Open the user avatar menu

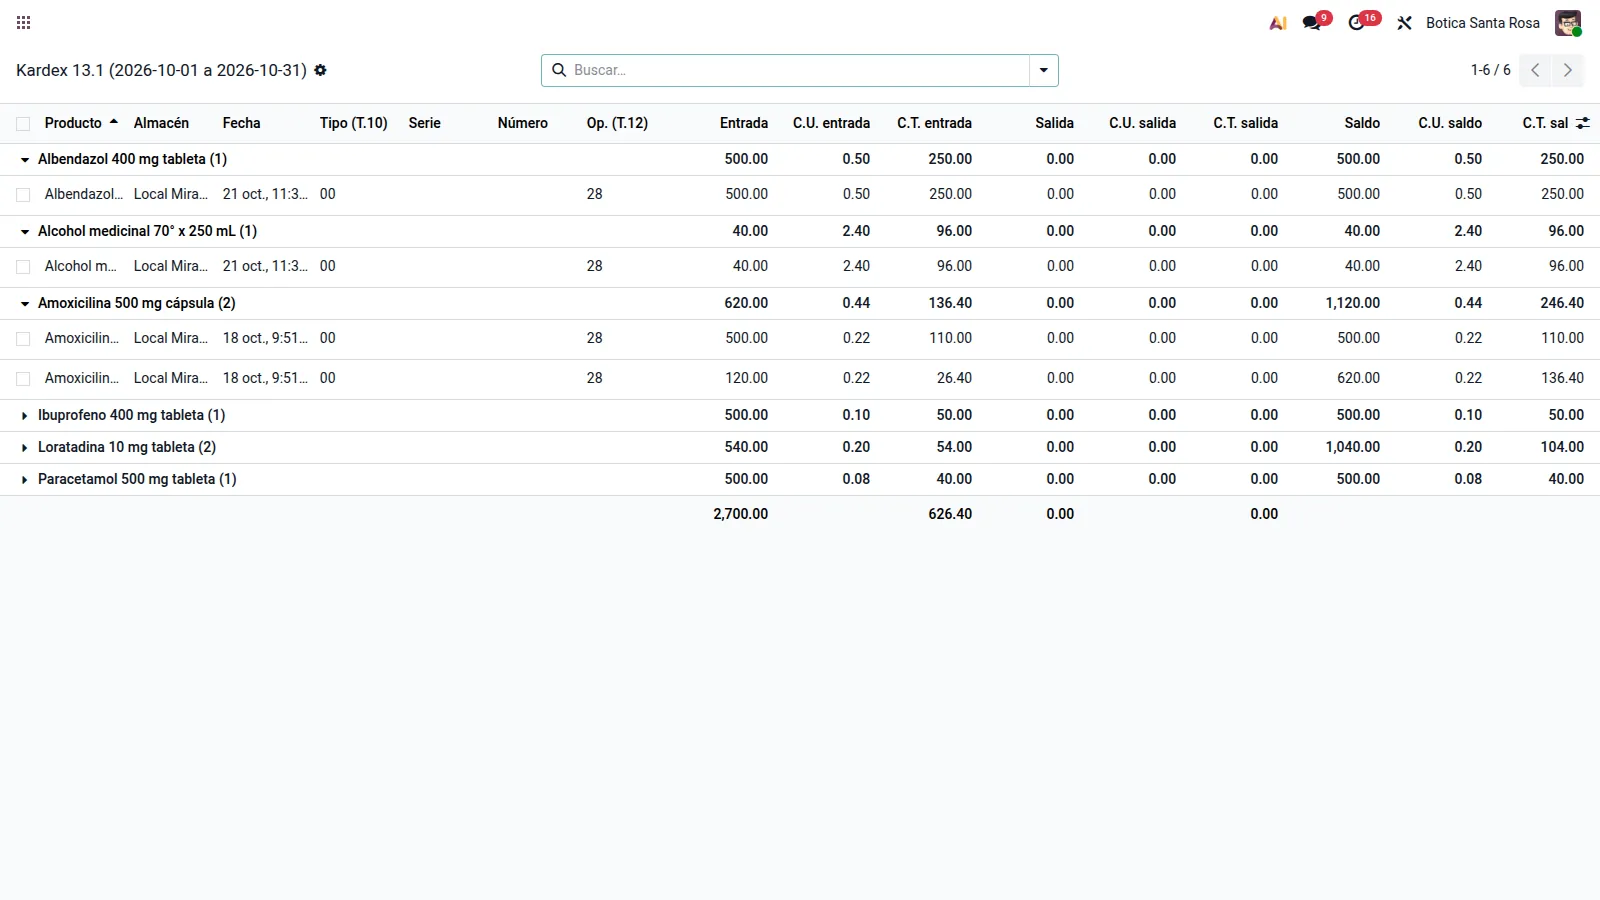(1568, 23)
